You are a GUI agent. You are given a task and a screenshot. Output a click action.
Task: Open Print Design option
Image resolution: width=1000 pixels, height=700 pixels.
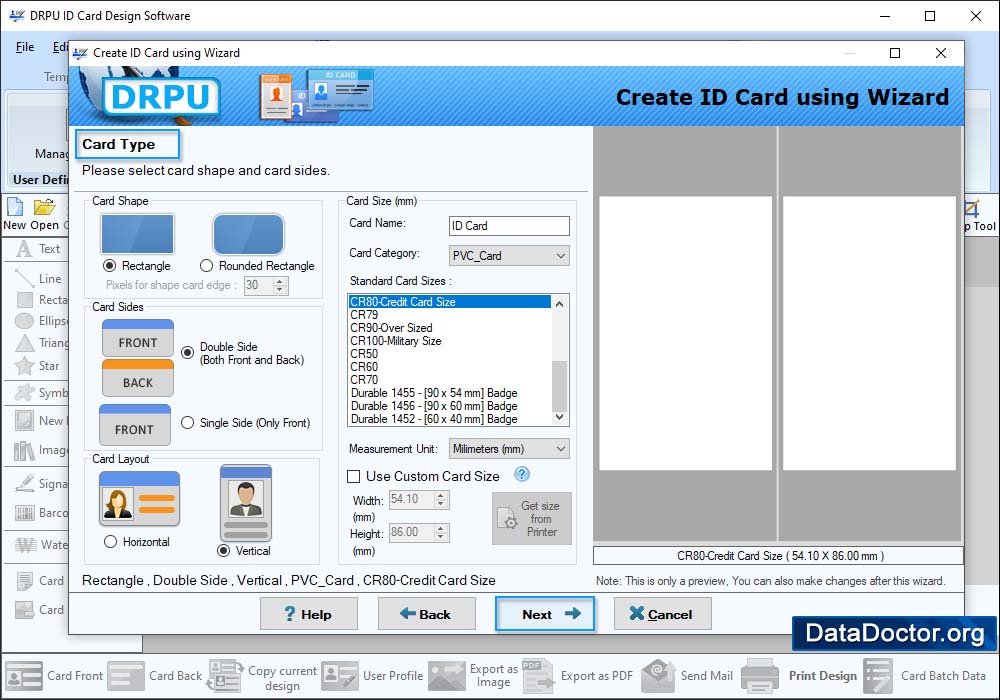(800, 676)
